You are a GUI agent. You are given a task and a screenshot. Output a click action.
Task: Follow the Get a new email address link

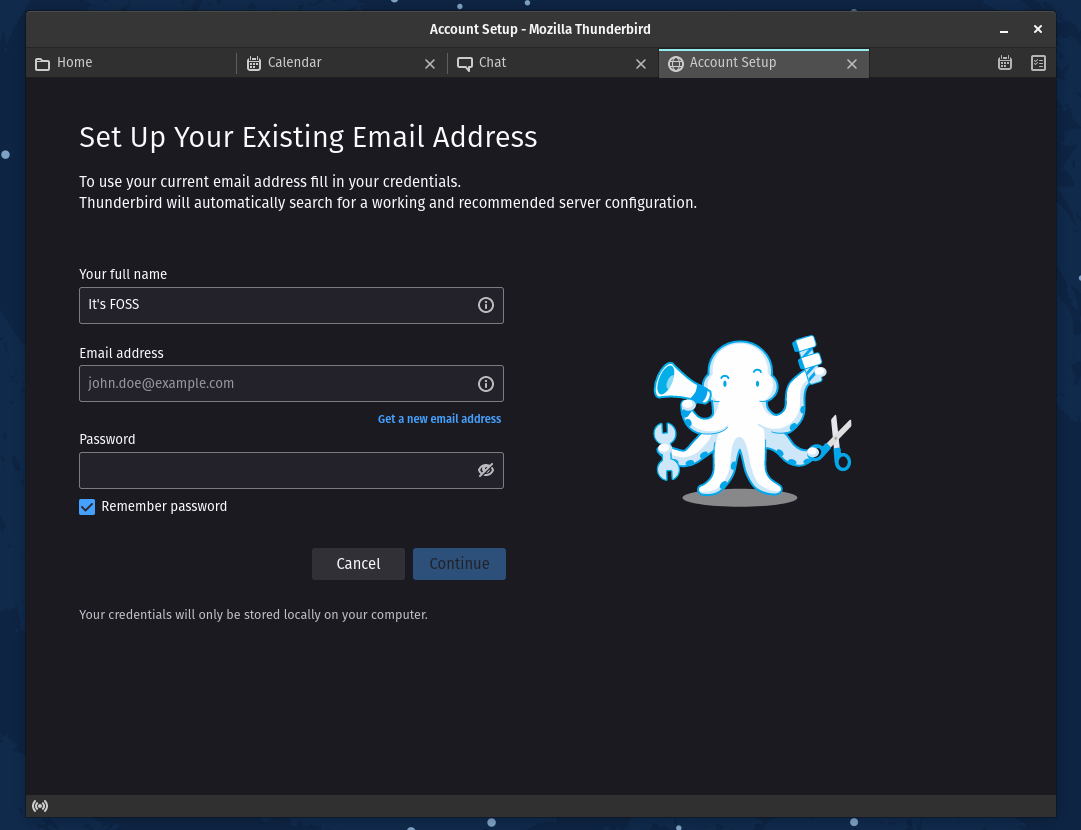click(x=439, y=419)
